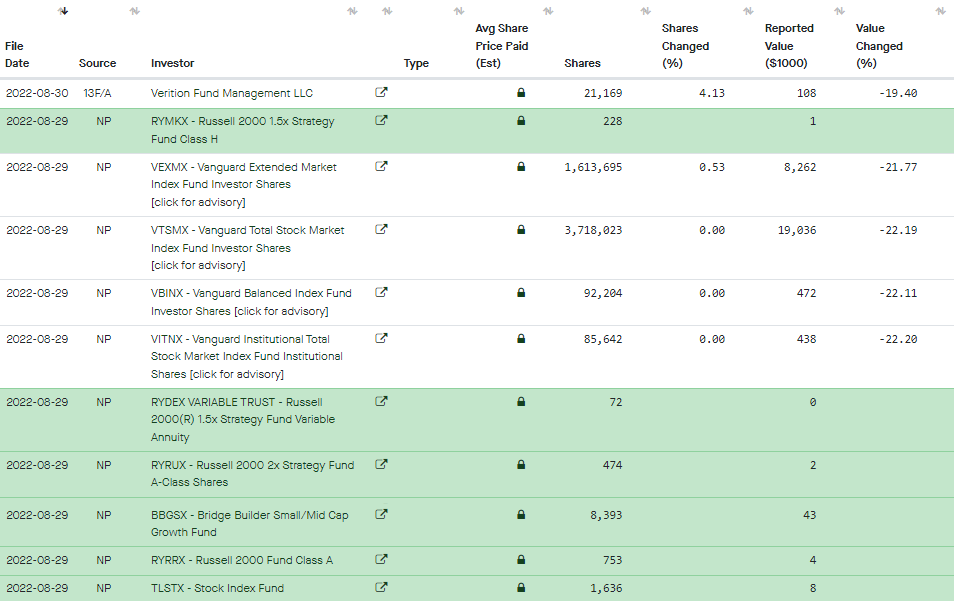
Task: Click lock icon in VITNX row
Action: point(521,338)
